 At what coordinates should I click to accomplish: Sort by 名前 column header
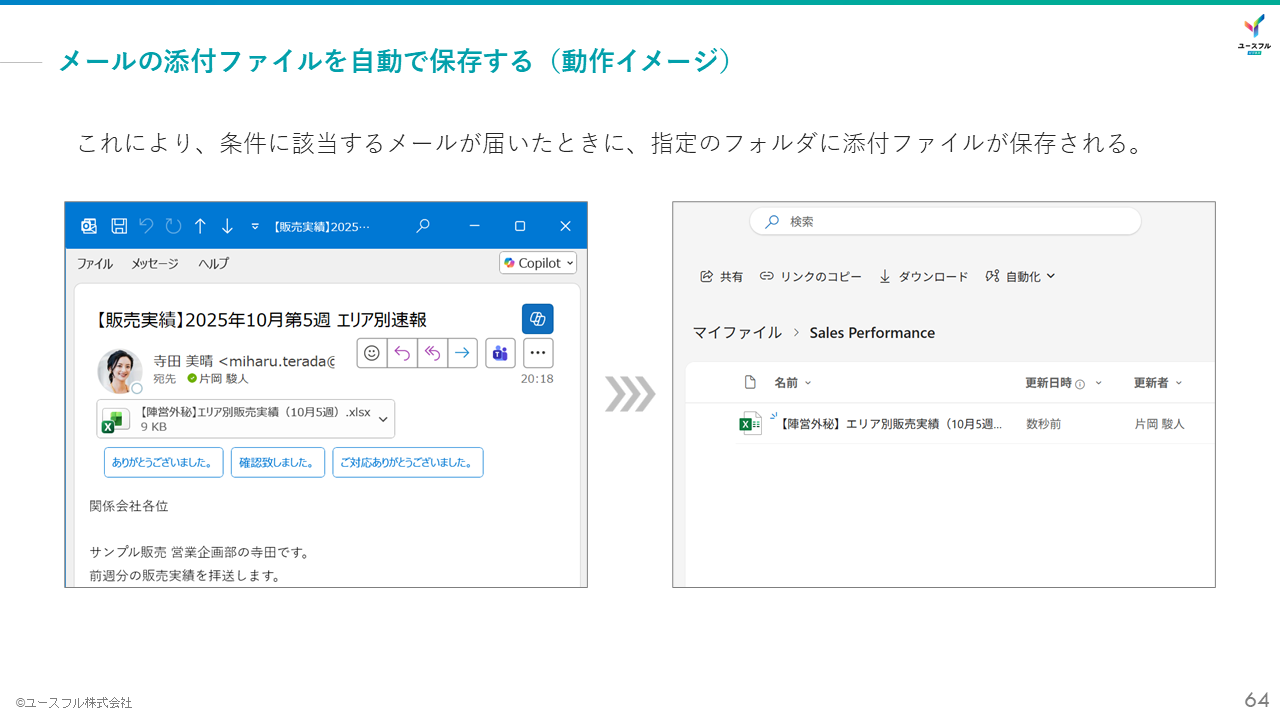click(x=792, y=382)
